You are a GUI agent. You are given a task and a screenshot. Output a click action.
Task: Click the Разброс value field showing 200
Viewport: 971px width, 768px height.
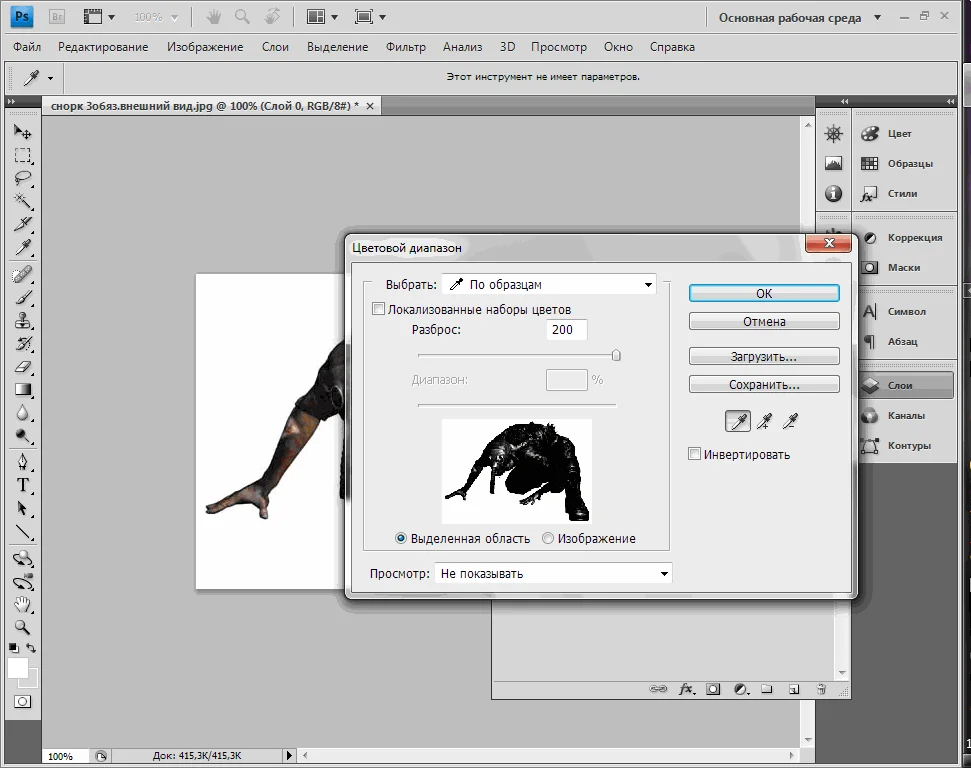[x=566, y=330]
